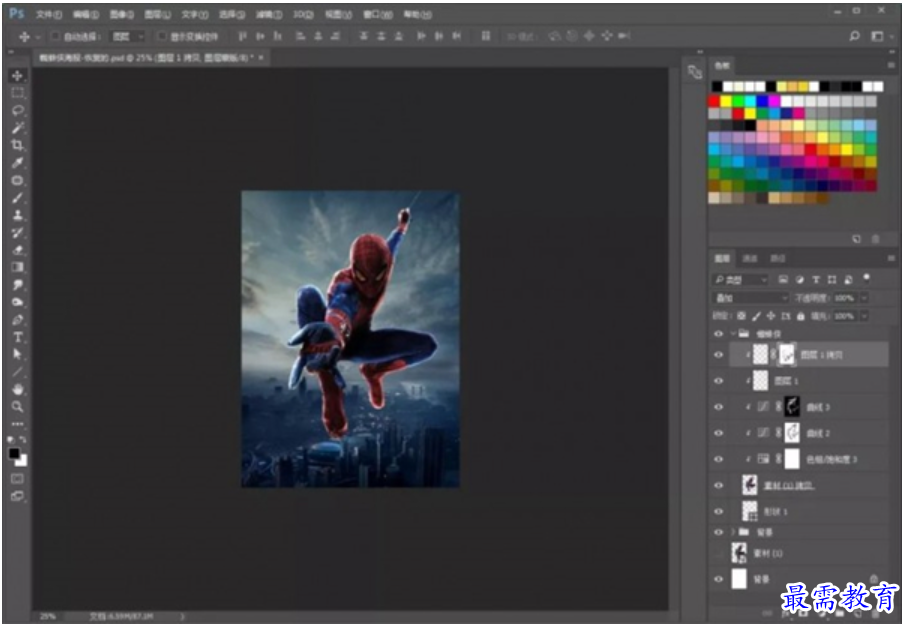The height and width of the screenshot is (629, 905).
Task: Enable the Auto-Select checkbox
Action: point(55,36)
